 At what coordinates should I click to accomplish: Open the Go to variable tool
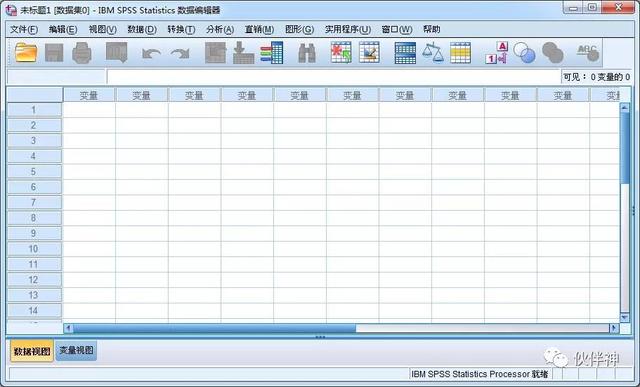tap(243, 53)
